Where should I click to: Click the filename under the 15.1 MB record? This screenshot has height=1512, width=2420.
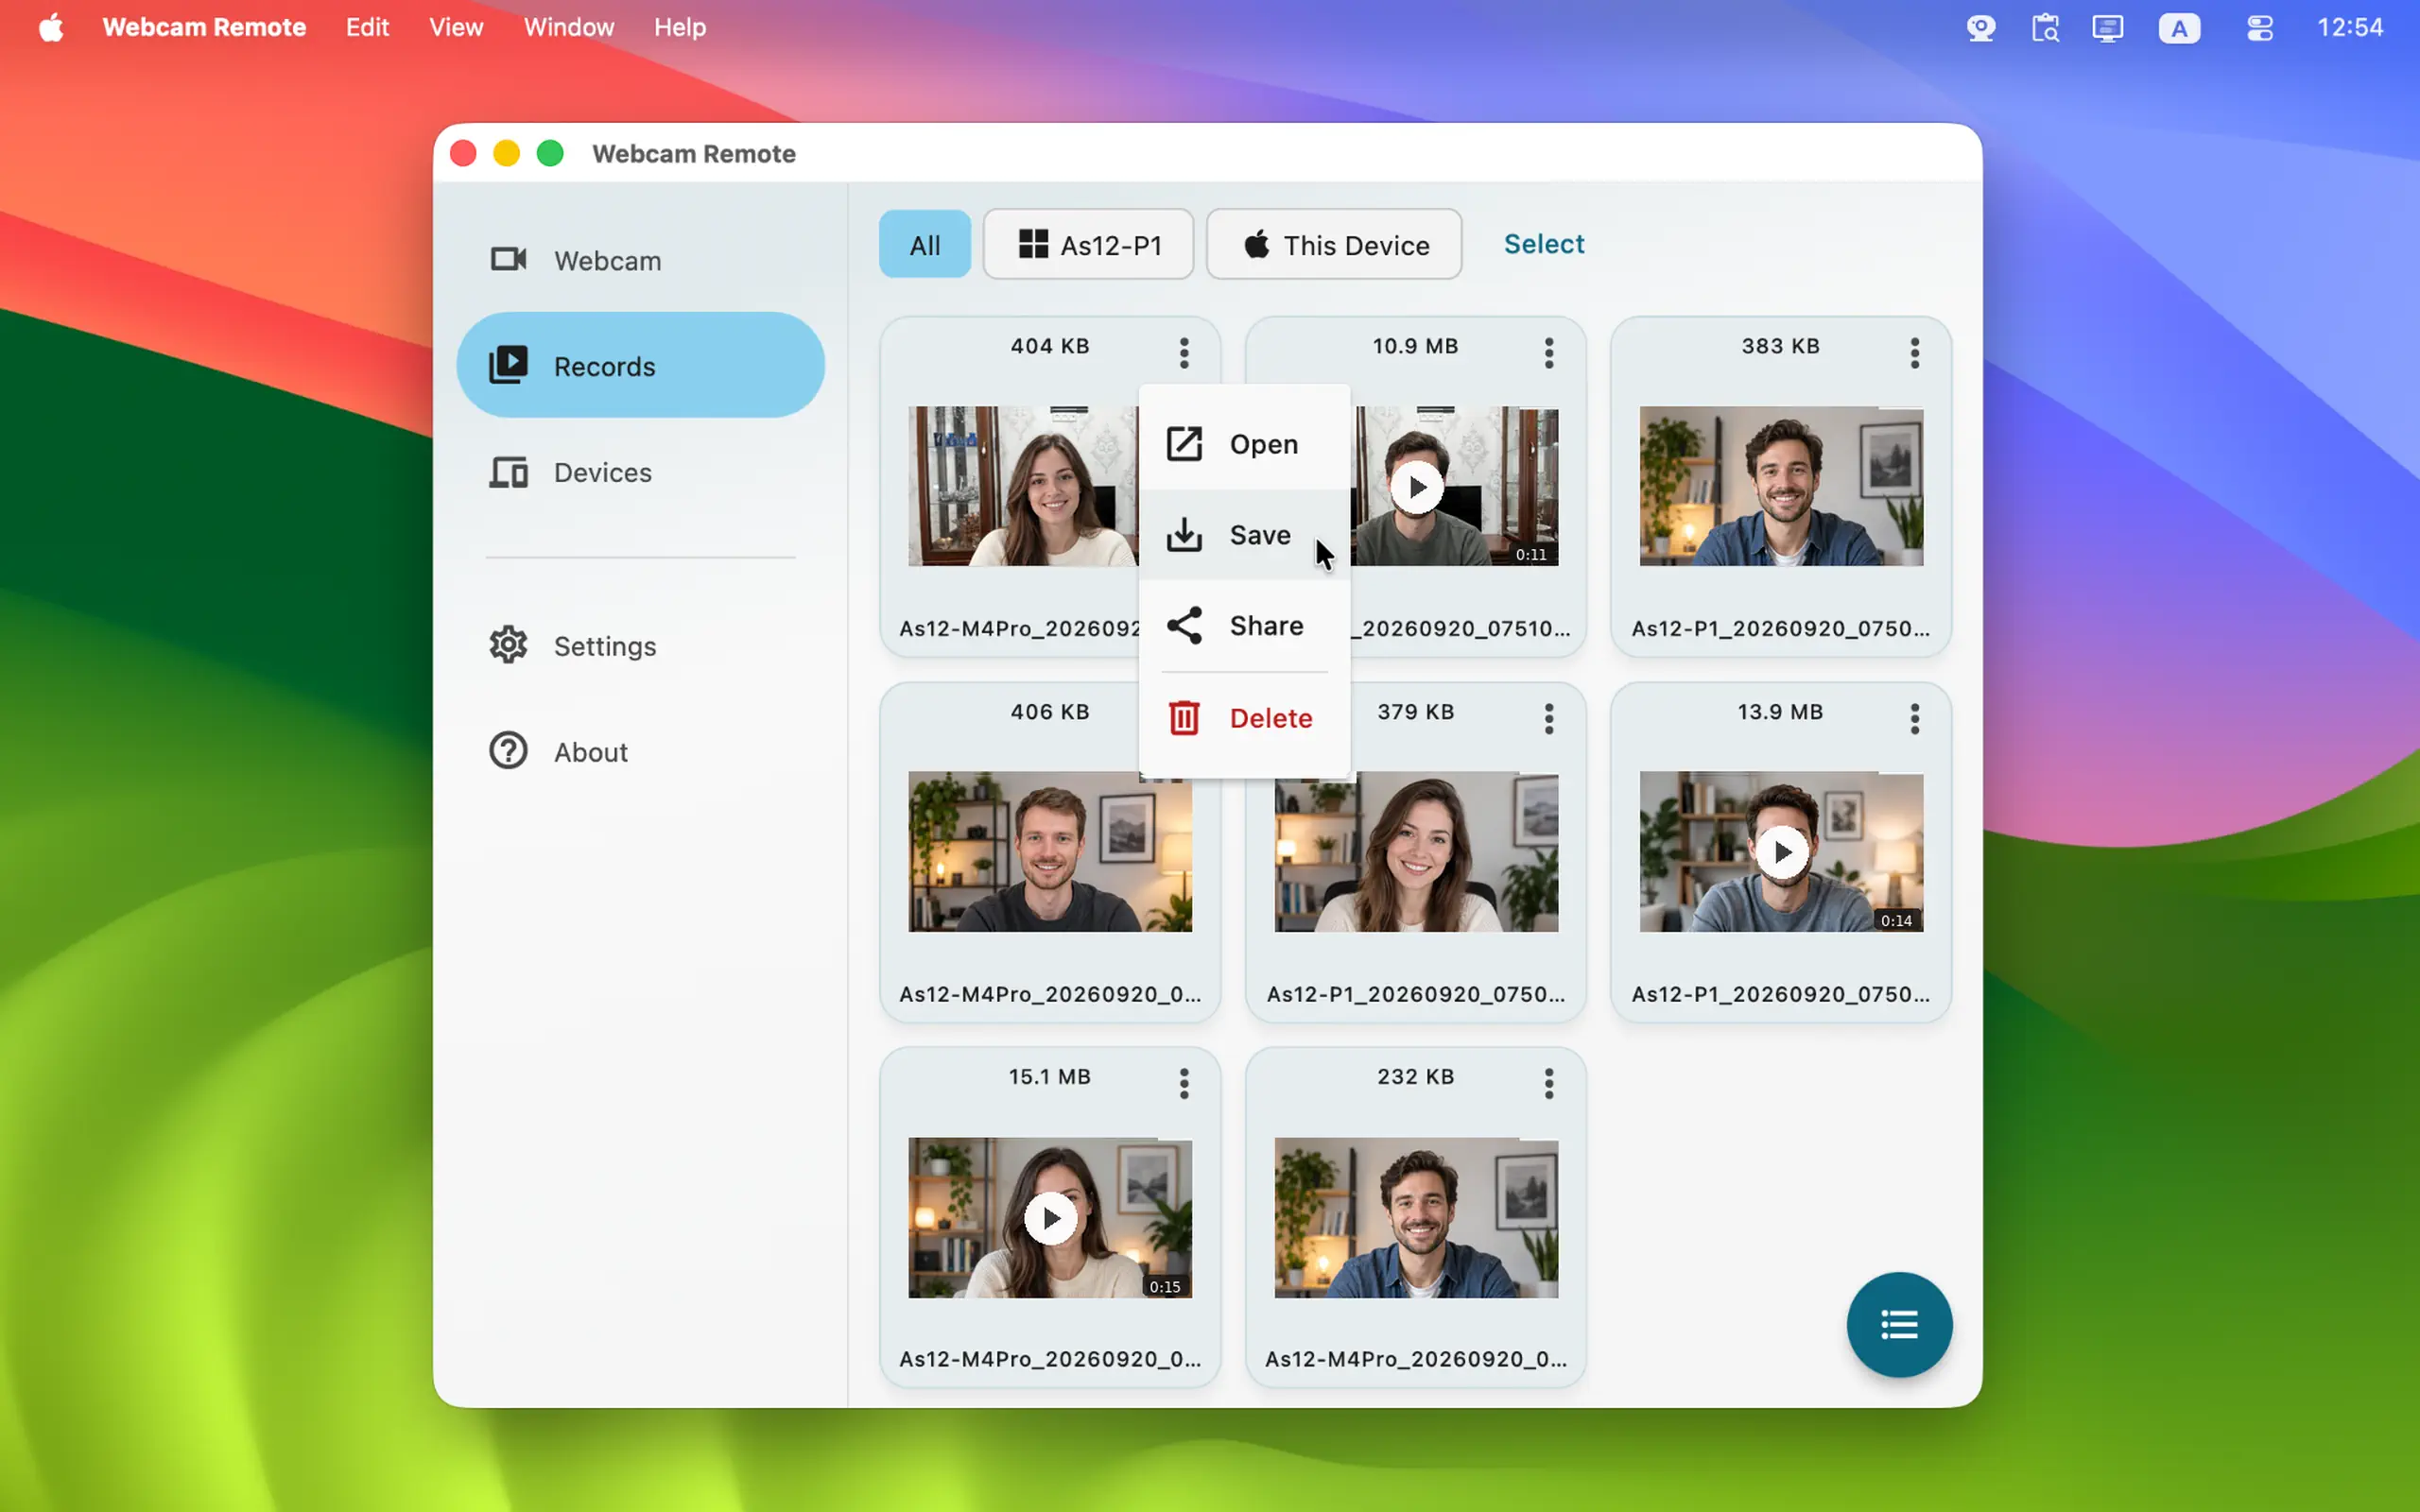point(1050,1359)
